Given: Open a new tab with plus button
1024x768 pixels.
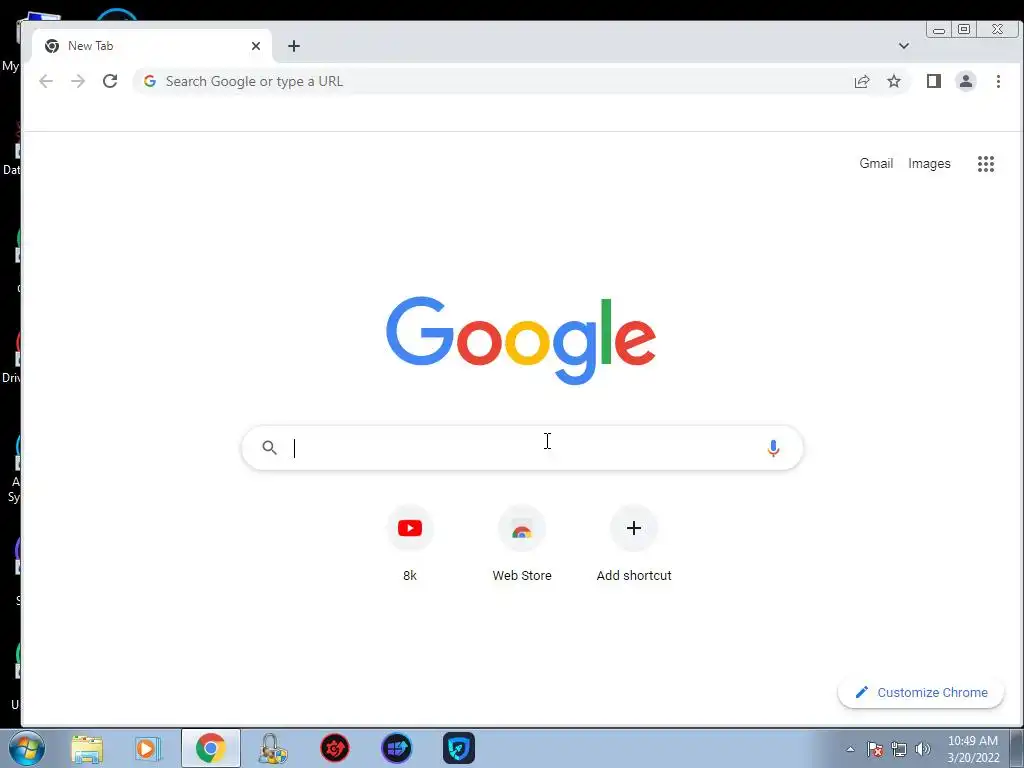Looking at the screenshot, I should click(x=294, y=46).
